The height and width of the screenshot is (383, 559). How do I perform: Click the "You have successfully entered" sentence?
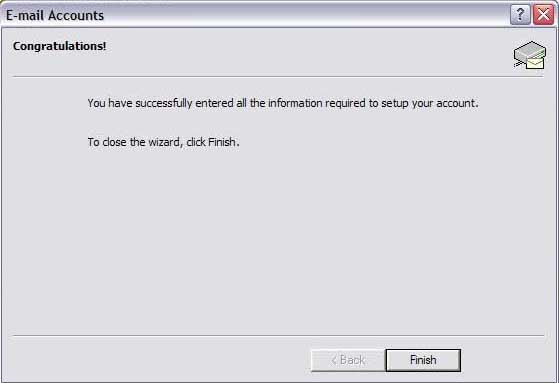283,103
